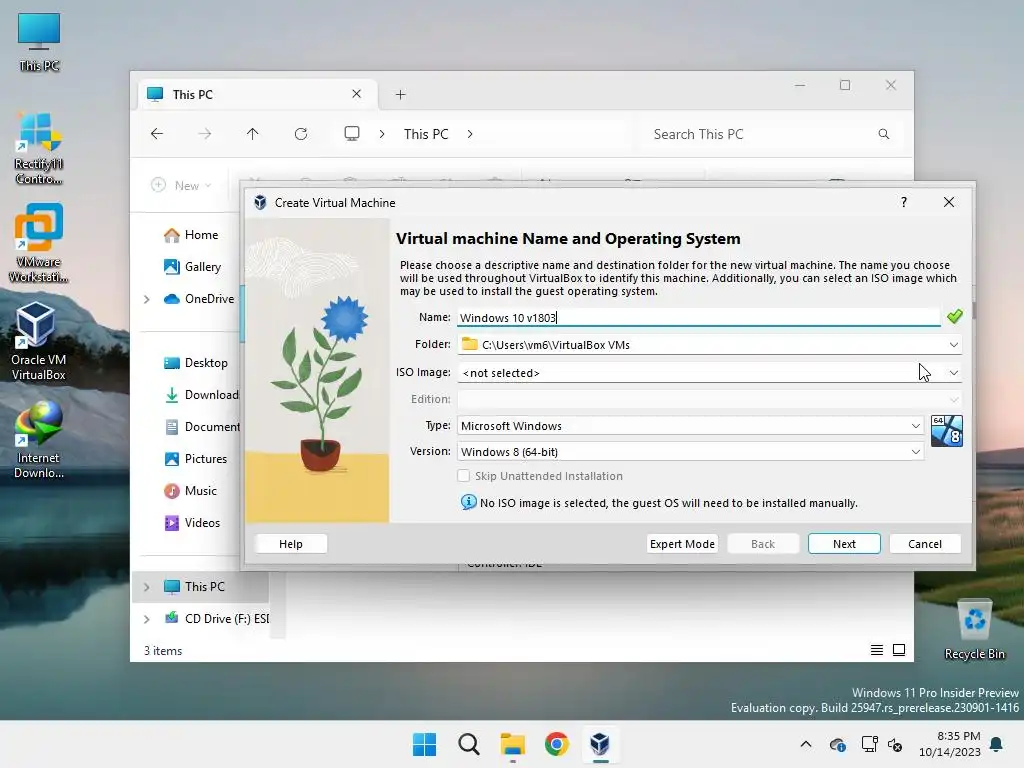Open the notification bell
This screenshot has width=1024, height=768.
tap(997, 744)
